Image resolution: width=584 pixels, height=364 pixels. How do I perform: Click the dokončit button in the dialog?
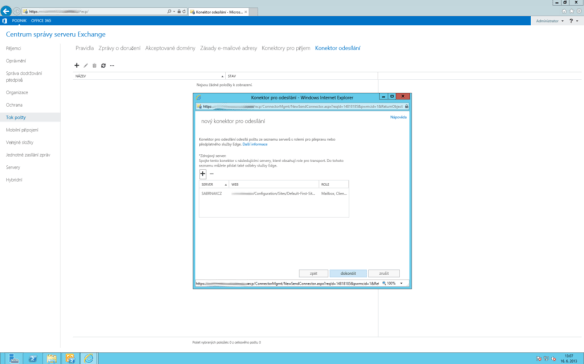[348, 273]
